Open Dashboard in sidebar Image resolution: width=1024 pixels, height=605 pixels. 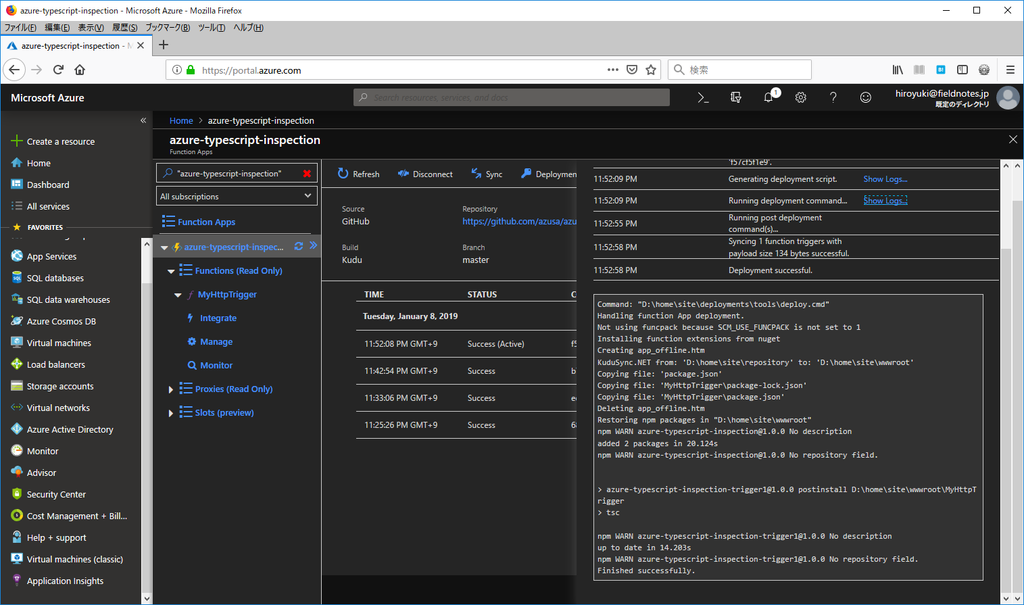click(40, 184)
